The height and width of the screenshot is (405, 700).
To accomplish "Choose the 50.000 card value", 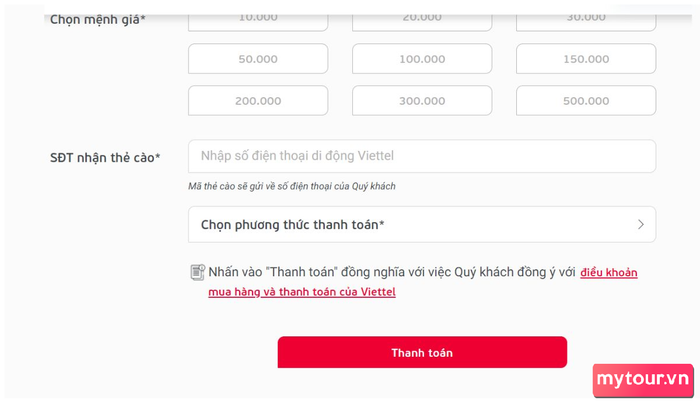I will (258, 59).
